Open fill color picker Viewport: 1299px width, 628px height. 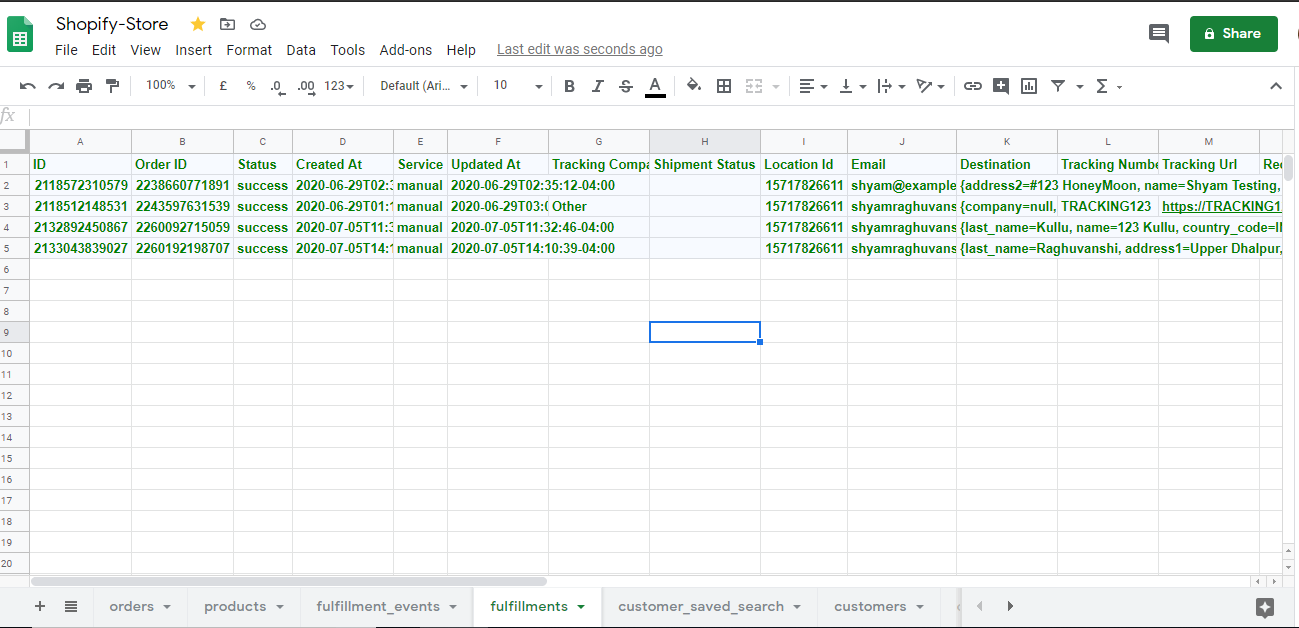(x=694, y=86)
